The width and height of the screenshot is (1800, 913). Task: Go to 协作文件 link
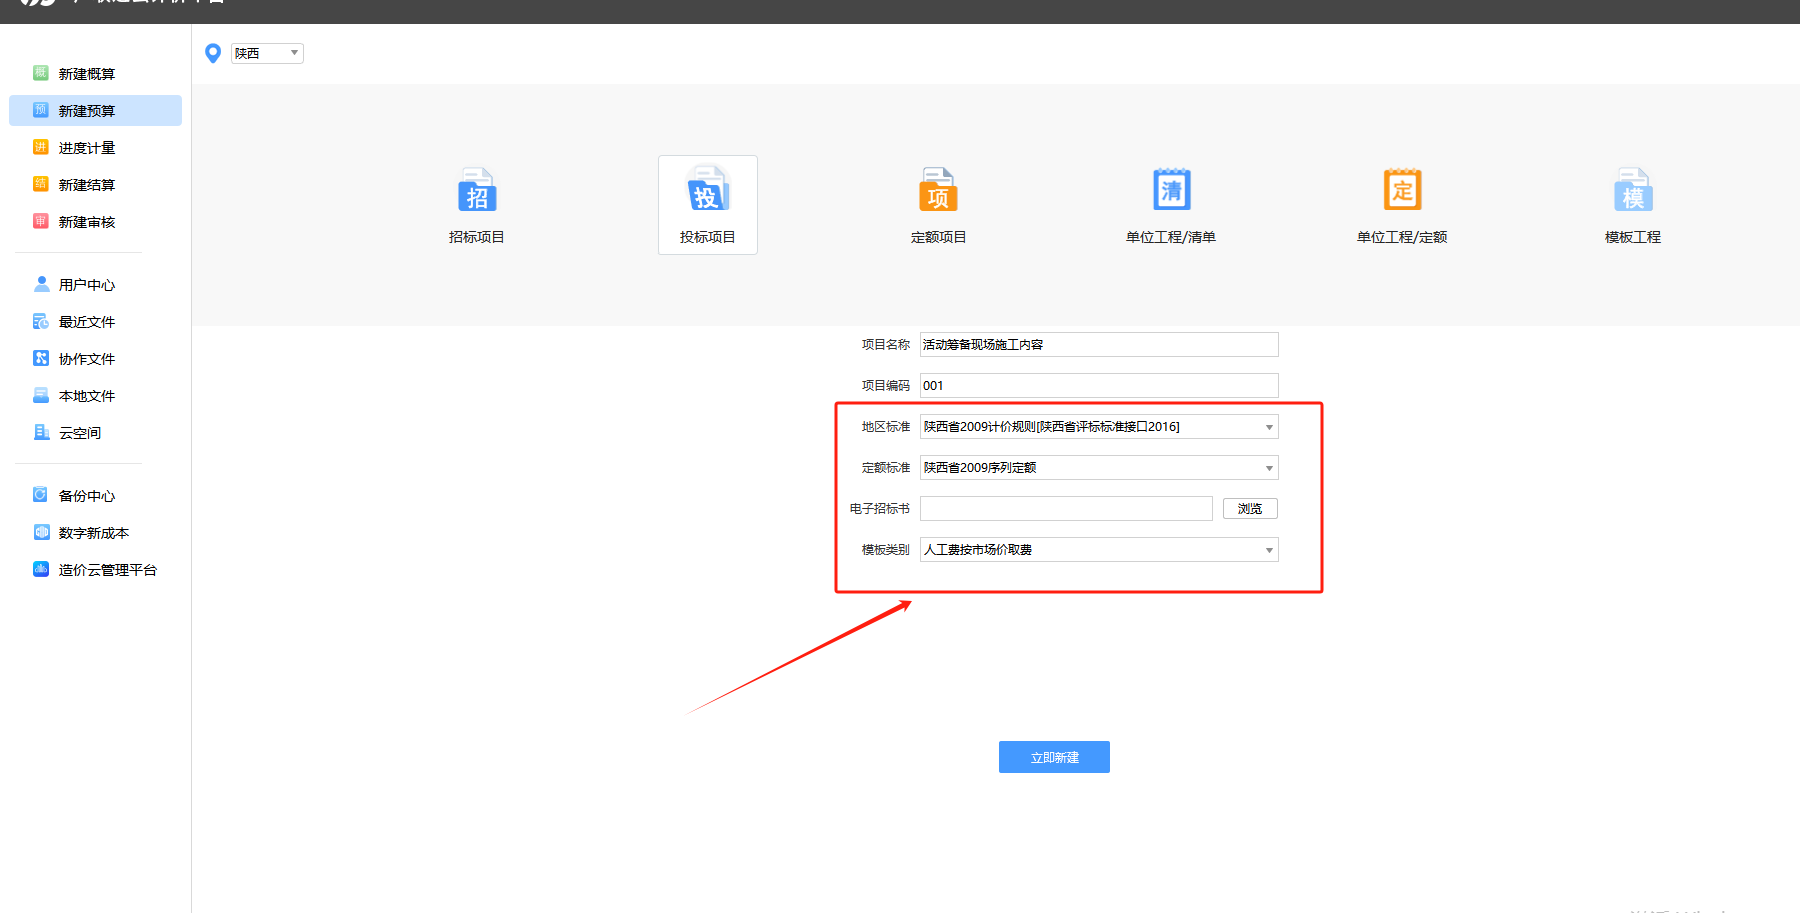click(x=87, y=359)
